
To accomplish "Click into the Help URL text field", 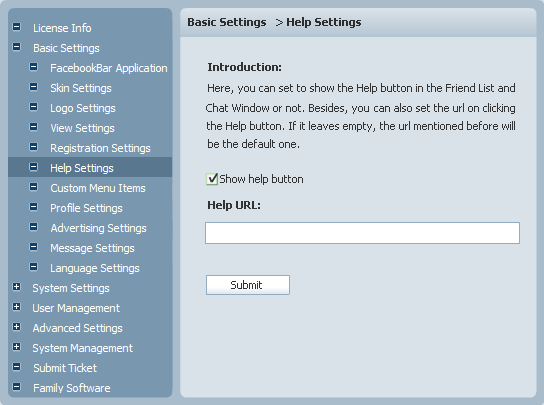I will point(362,233).
